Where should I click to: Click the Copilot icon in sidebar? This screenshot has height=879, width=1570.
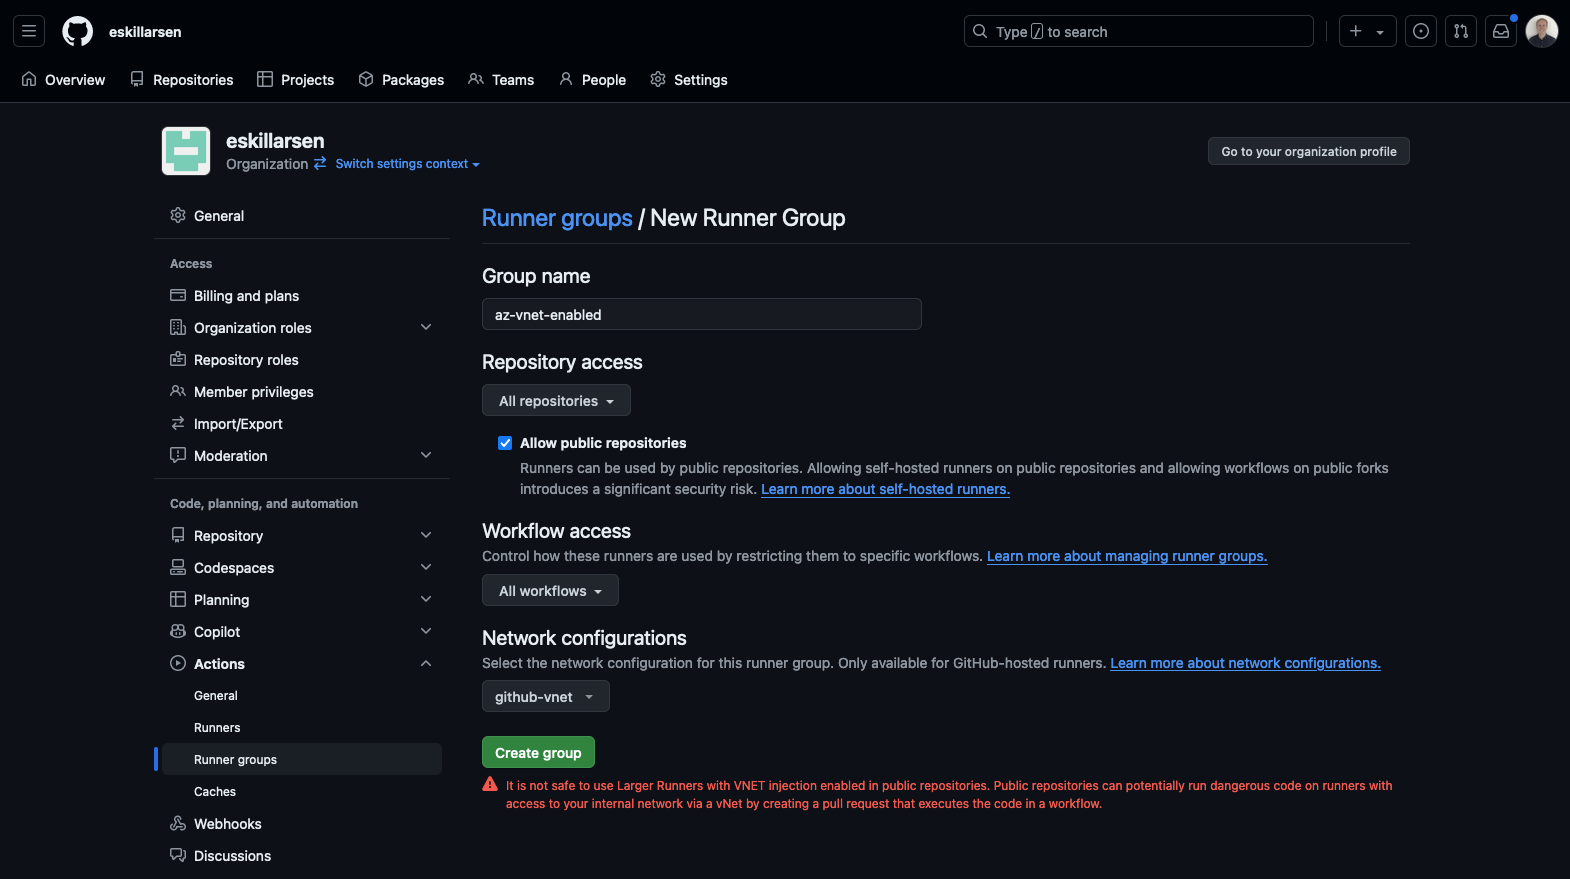click(x=178, y=631)
